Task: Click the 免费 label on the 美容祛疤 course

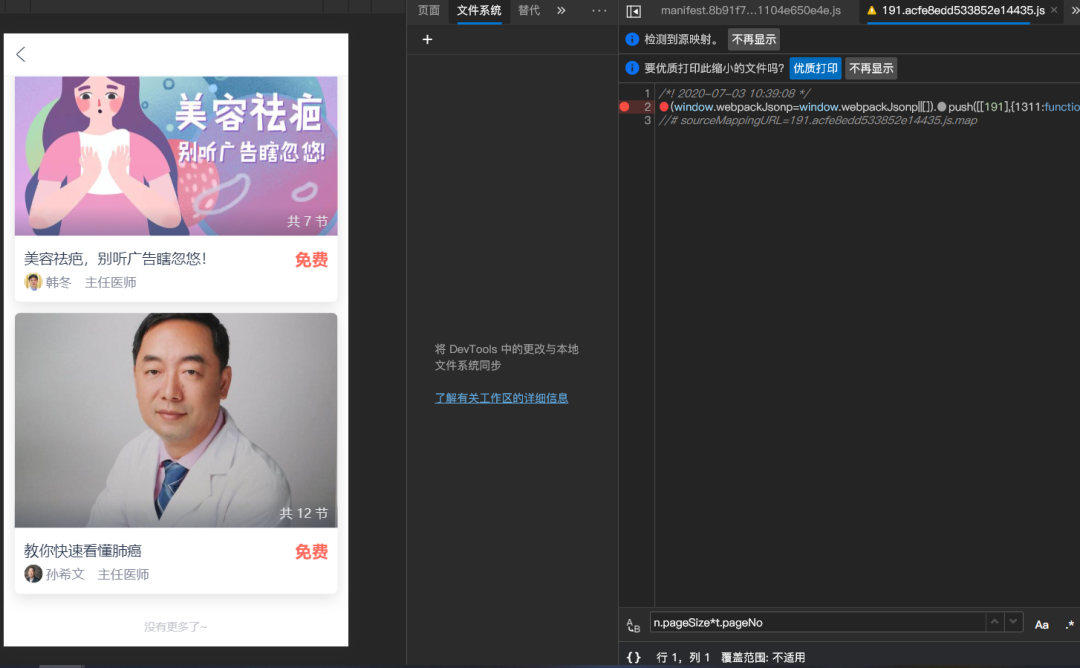Action: 311,260
